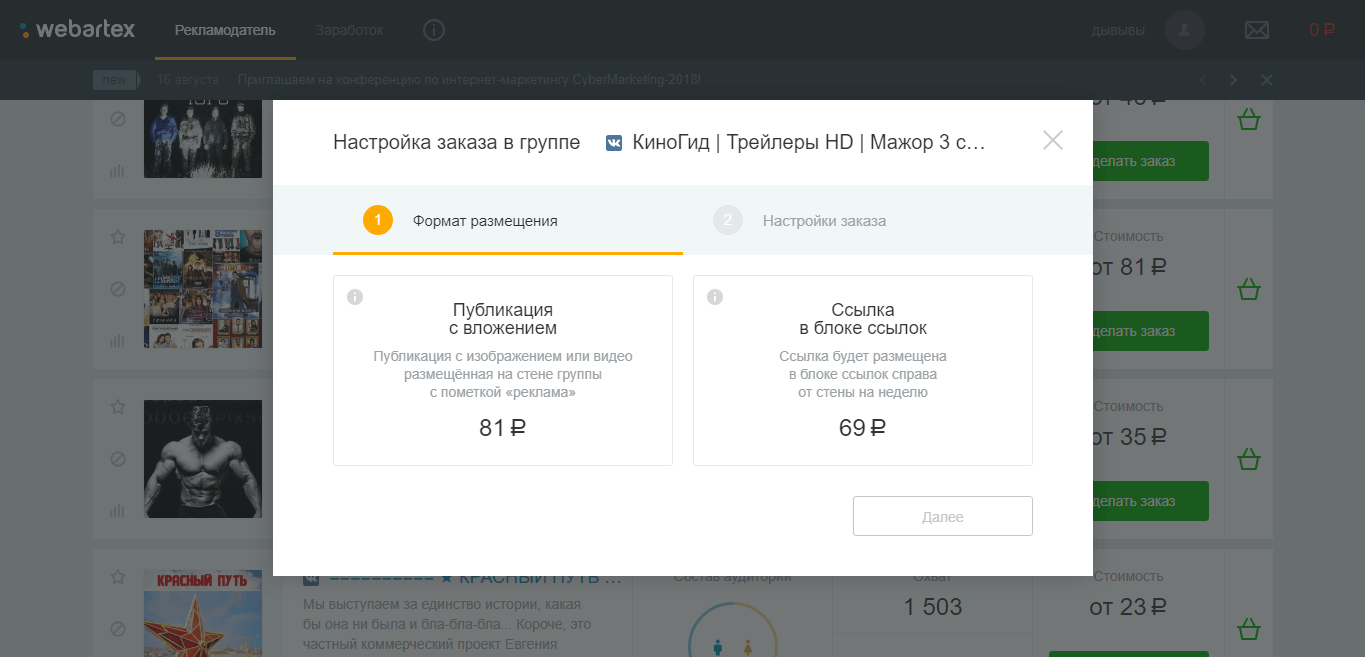The width and height of the screenshot is (1365, 657).
Task: Show next announcement with right arrow
Action: [1233, 80]
